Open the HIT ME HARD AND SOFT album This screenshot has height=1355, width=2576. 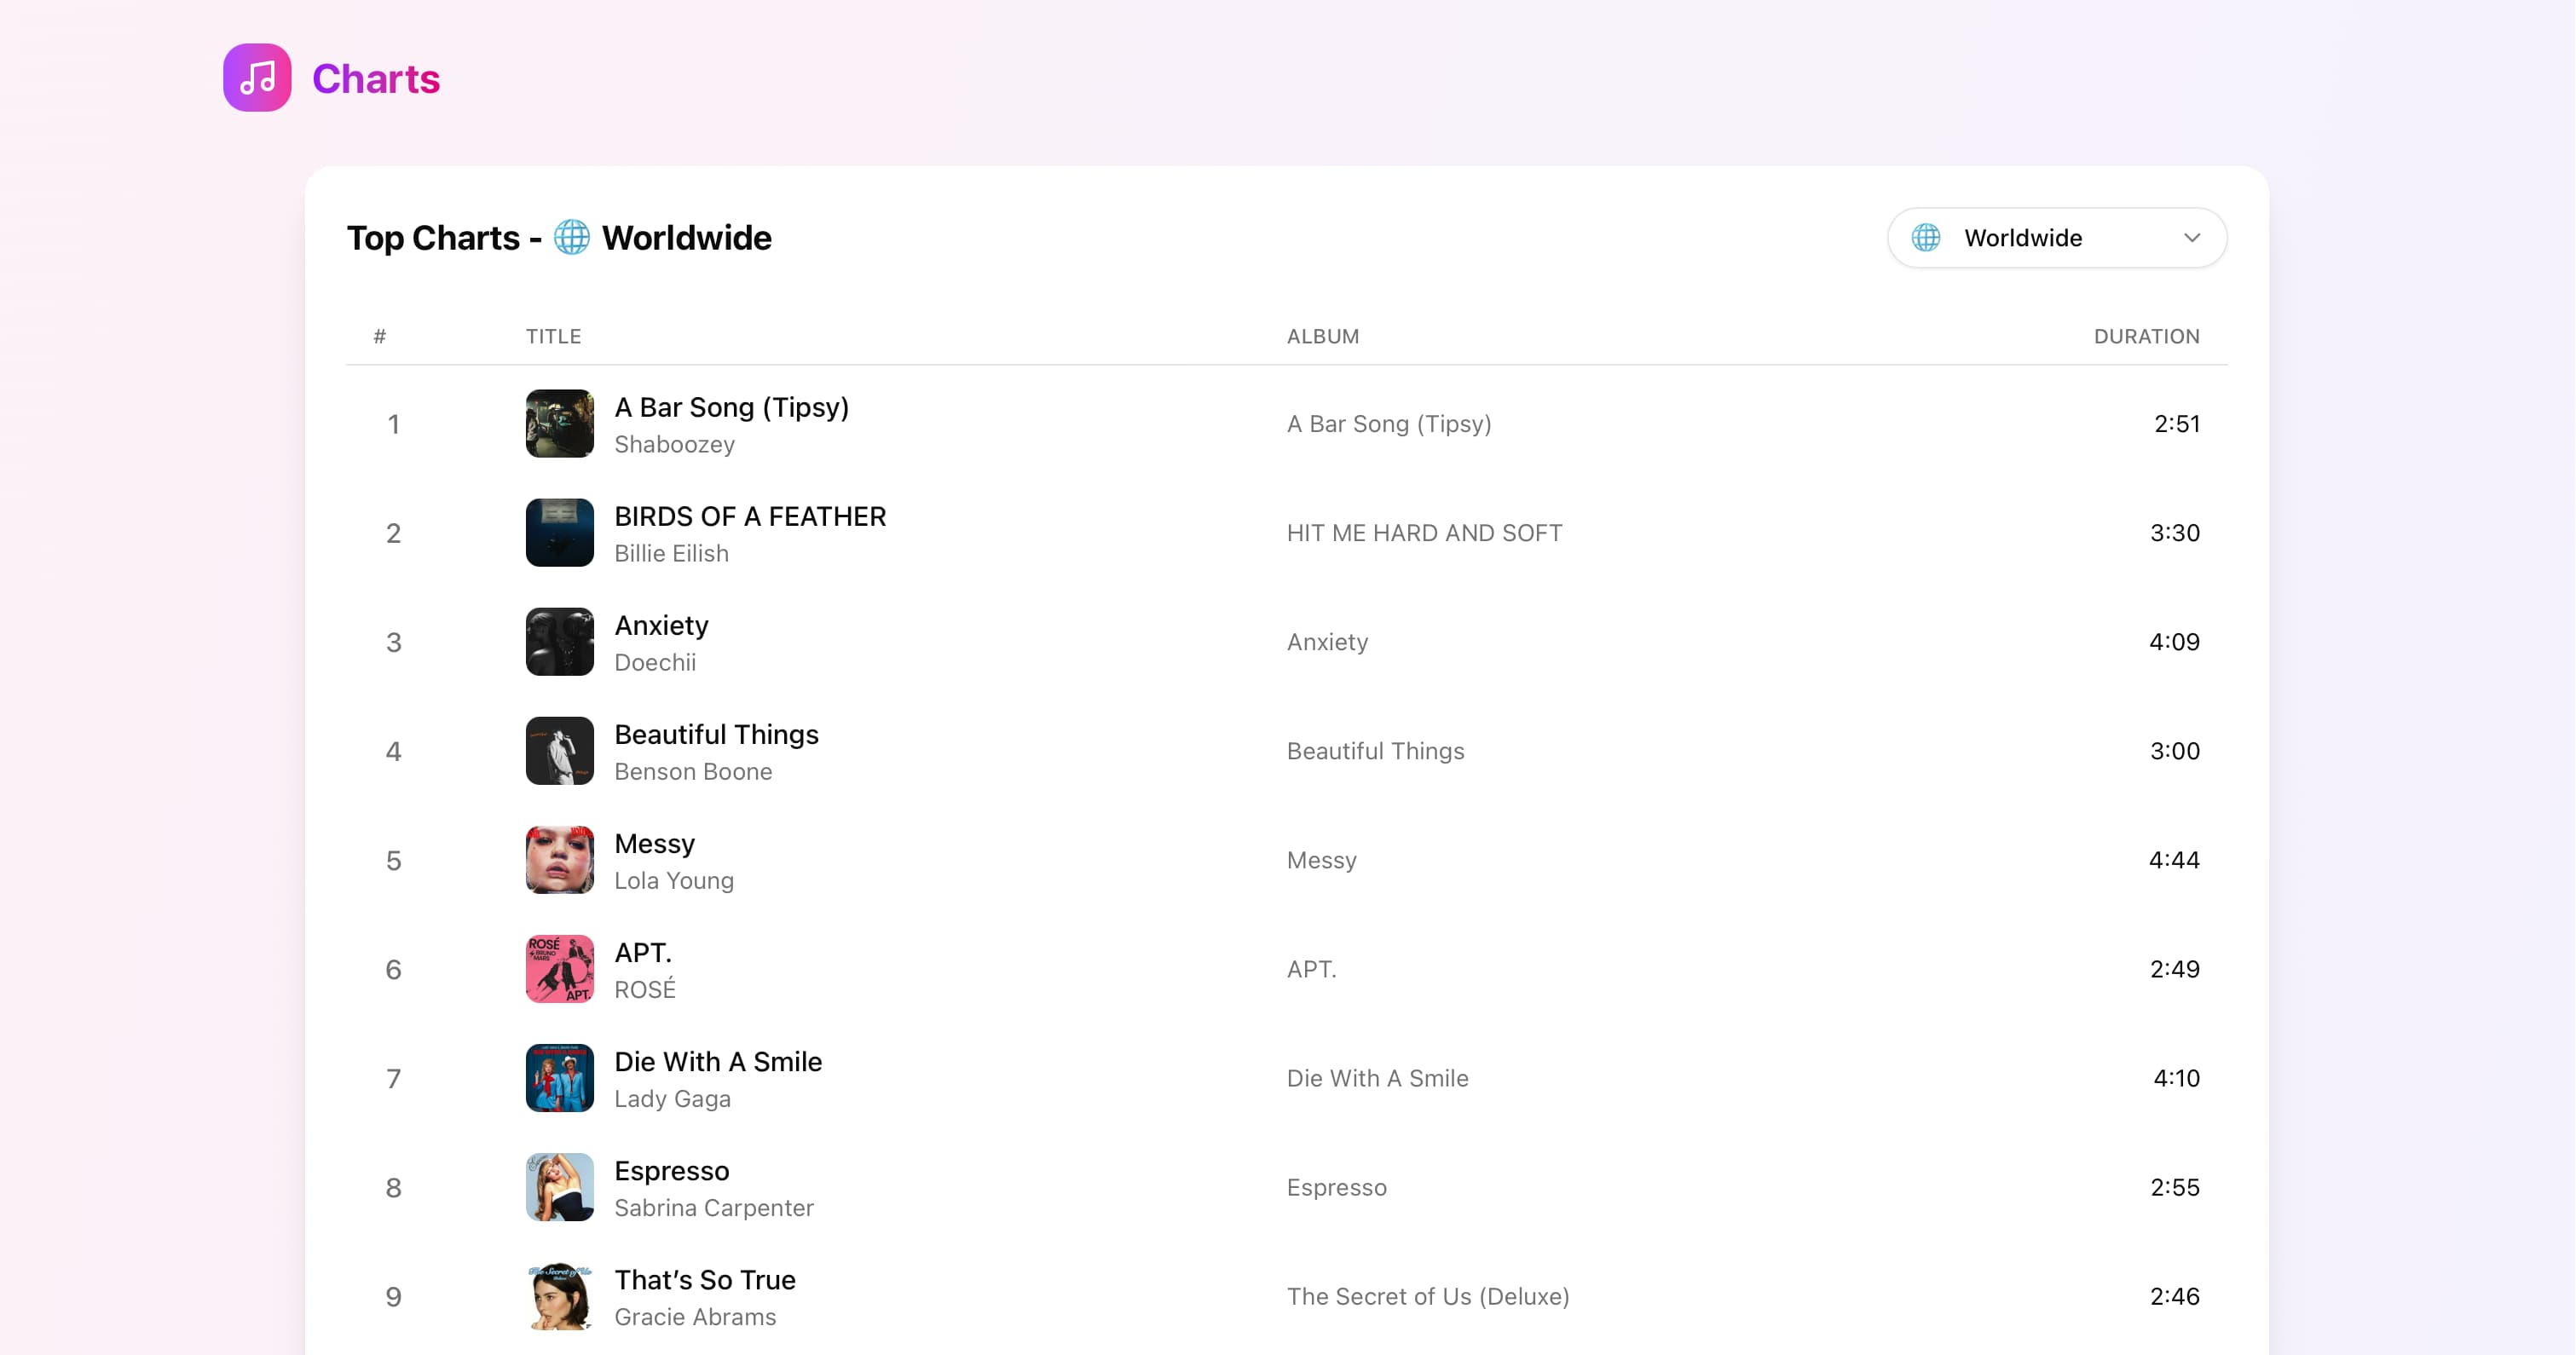pyautogui.click(x=1424, y=533)
